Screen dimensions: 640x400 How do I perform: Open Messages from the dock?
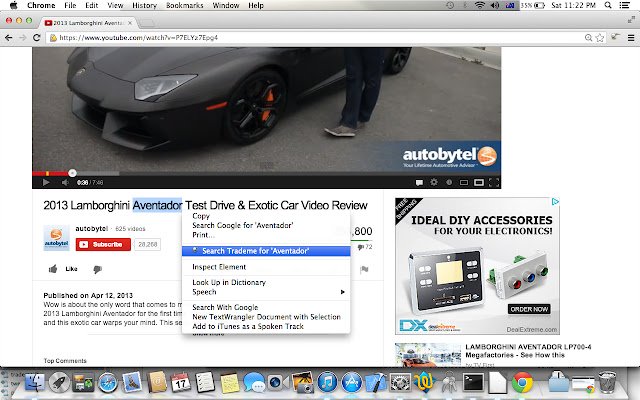(254, 383)
